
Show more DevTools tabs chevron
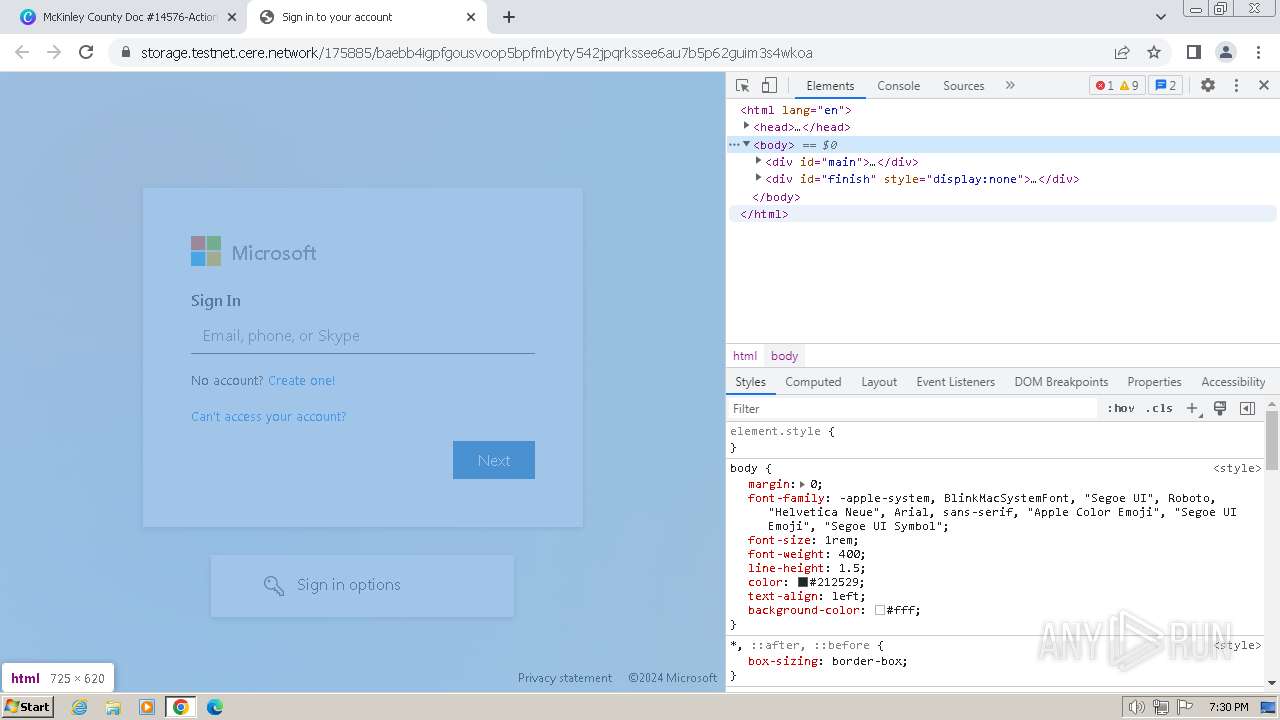coord(1010,86)
